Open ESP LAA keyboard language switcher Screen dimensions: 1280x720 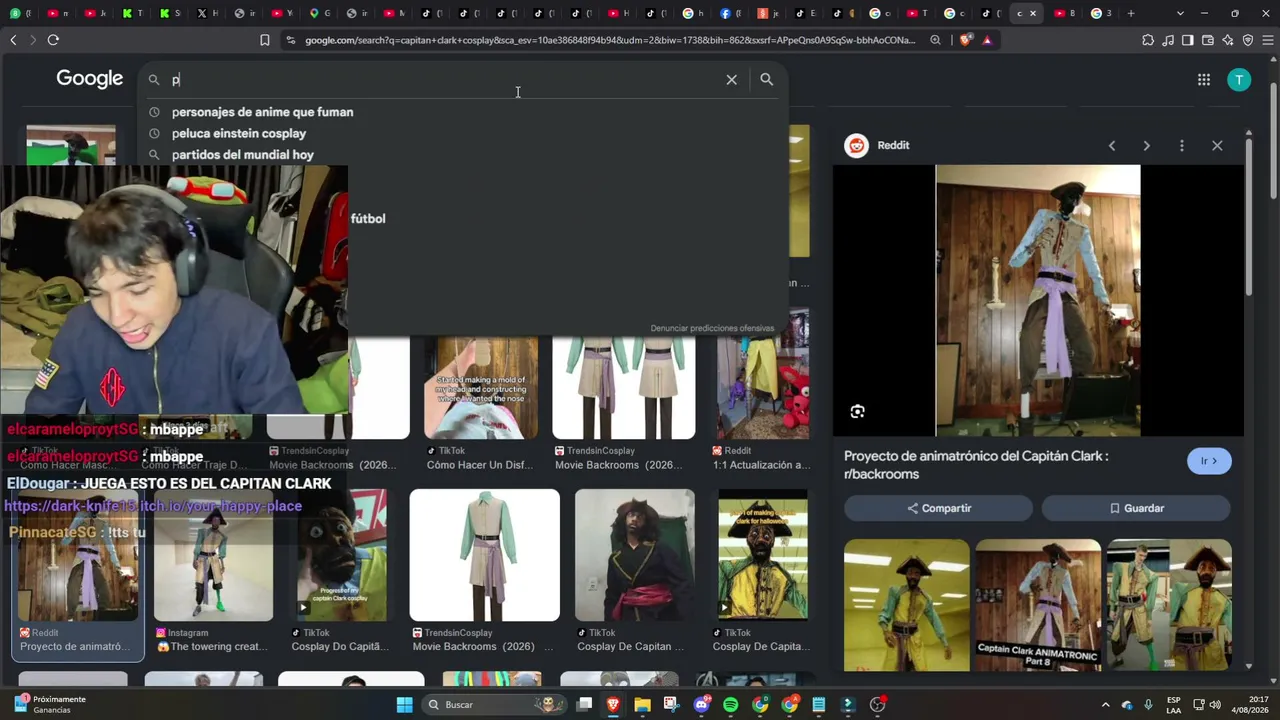(x=1174, y=705)
